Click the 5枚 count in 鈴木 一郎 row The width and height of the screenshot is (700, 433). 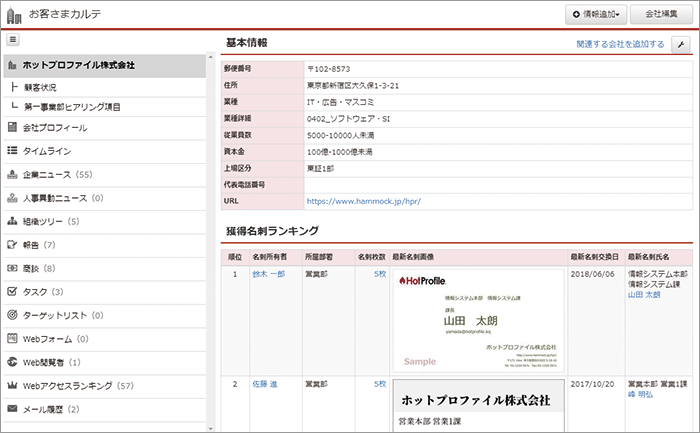[380, 274]
